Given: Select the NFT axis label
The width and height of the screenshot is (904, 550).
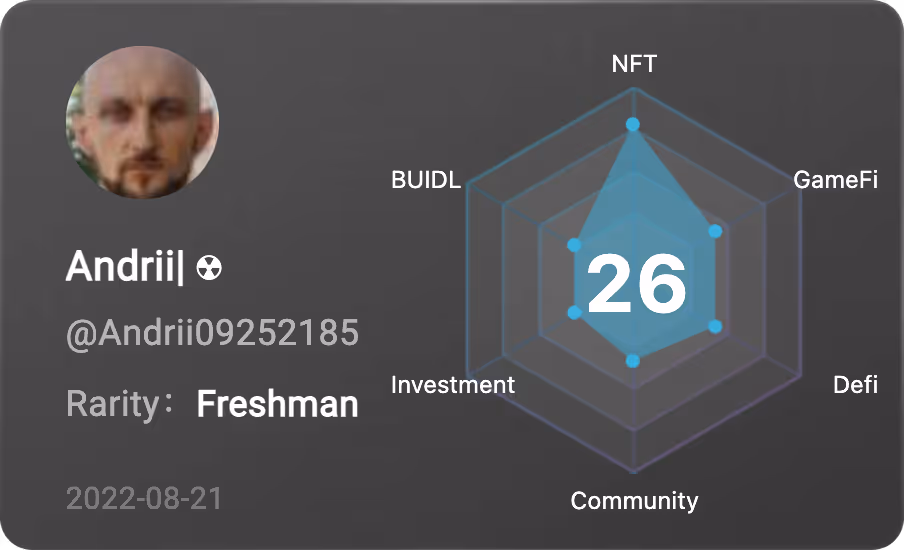Looking at the screenshot, I should click(634, 64).
